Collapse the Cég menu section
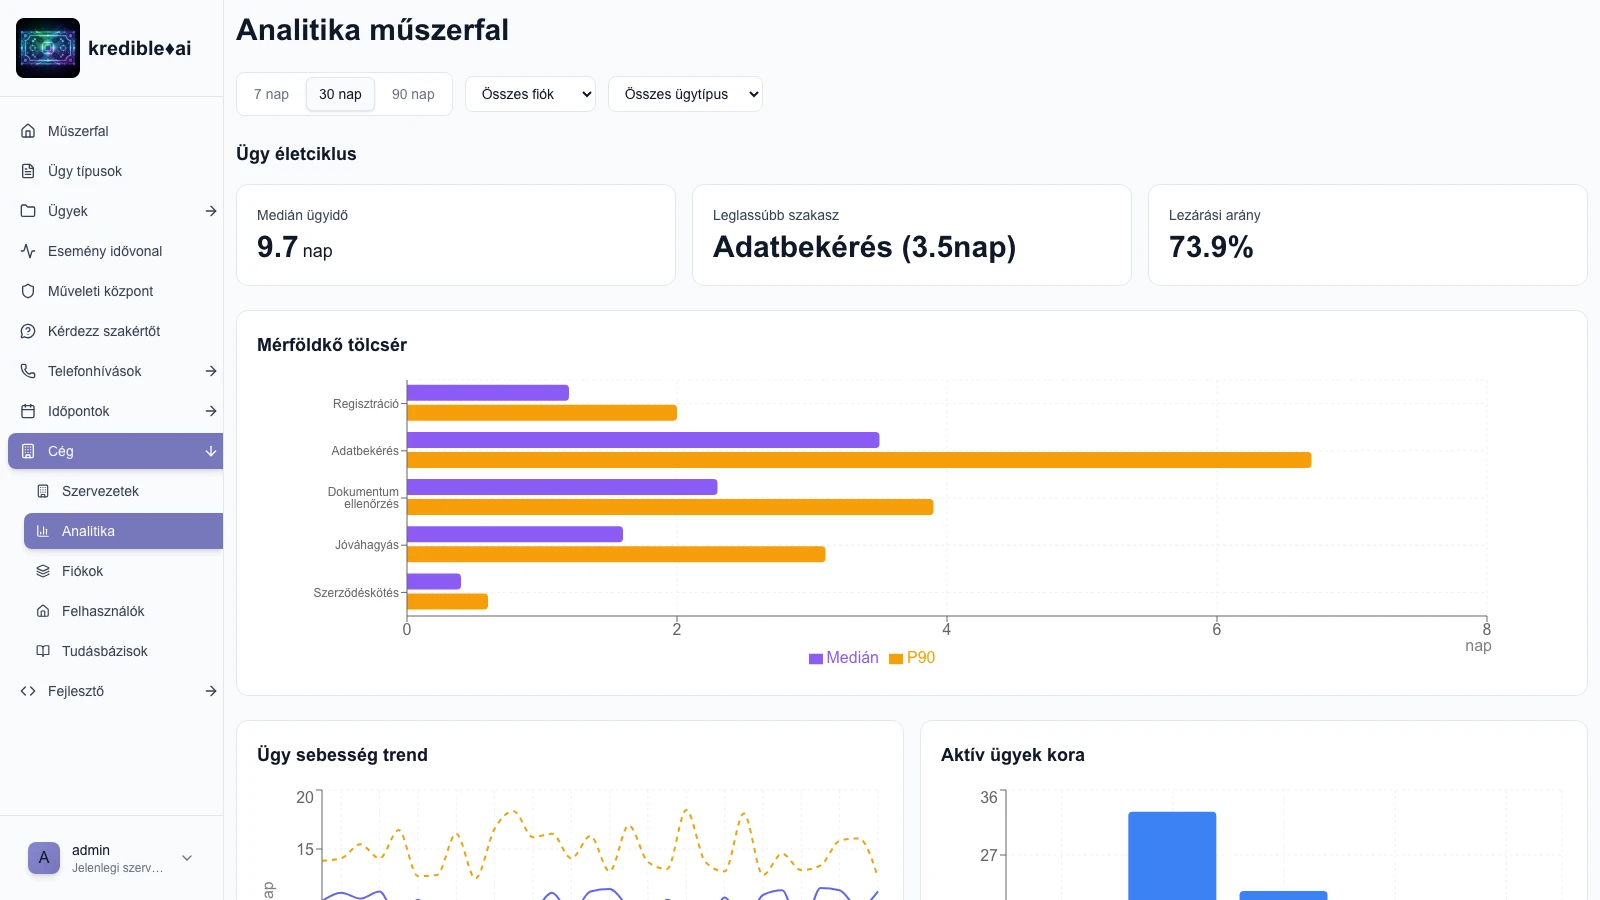 [x=211, y=451]
